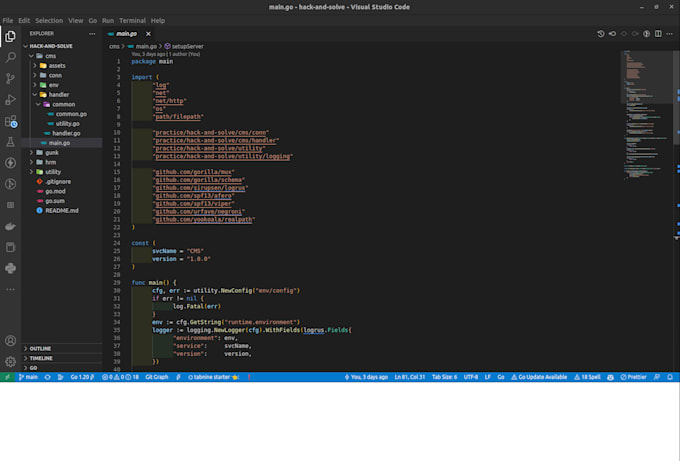Image resolution: width=680 pixels, height=461 pixels.
Task: Open the Manage gear icon
Action: click(10, 362)
